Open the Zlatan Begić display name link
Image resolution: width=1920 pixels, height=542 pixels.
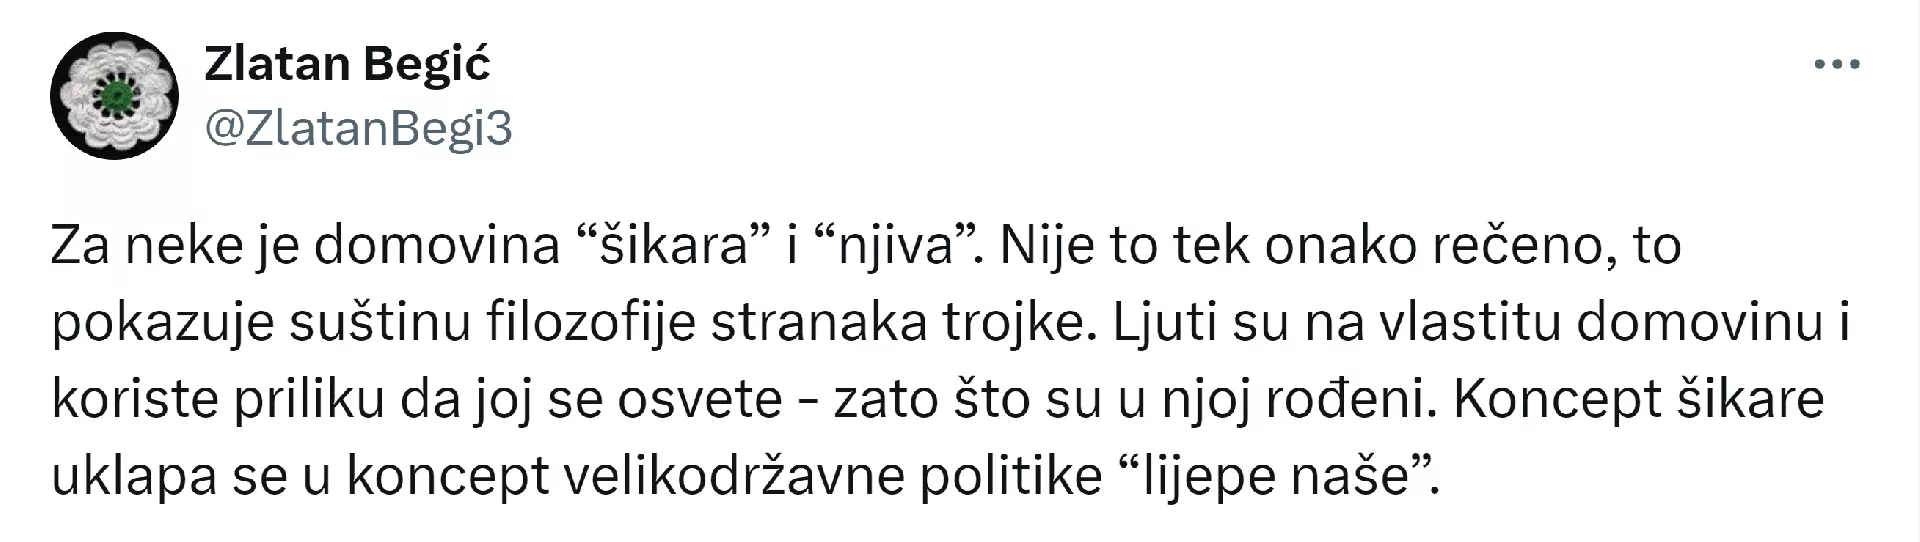[x=347, y=65]
